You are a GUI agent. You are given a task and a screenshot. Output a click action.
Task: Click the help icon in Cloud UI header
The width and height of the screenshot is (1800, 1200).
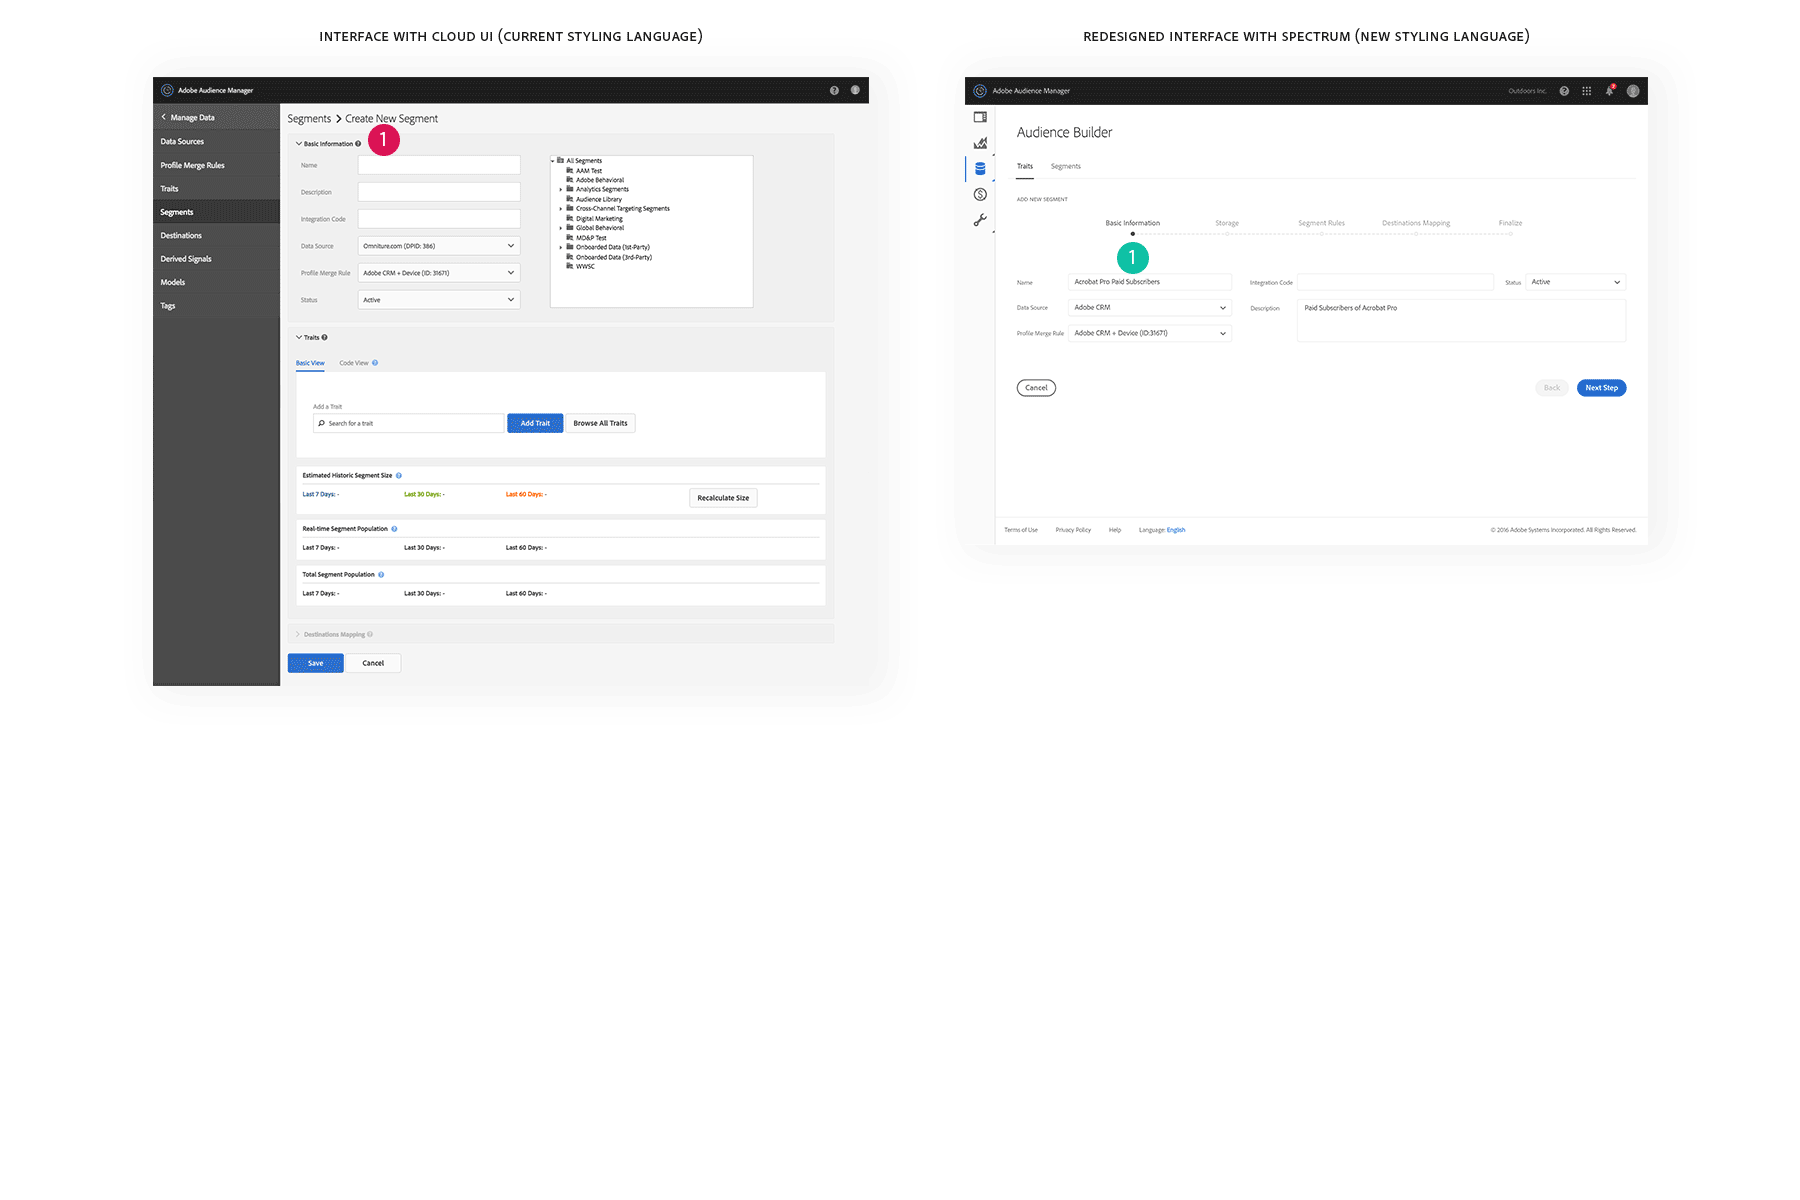tap(834, 90)
